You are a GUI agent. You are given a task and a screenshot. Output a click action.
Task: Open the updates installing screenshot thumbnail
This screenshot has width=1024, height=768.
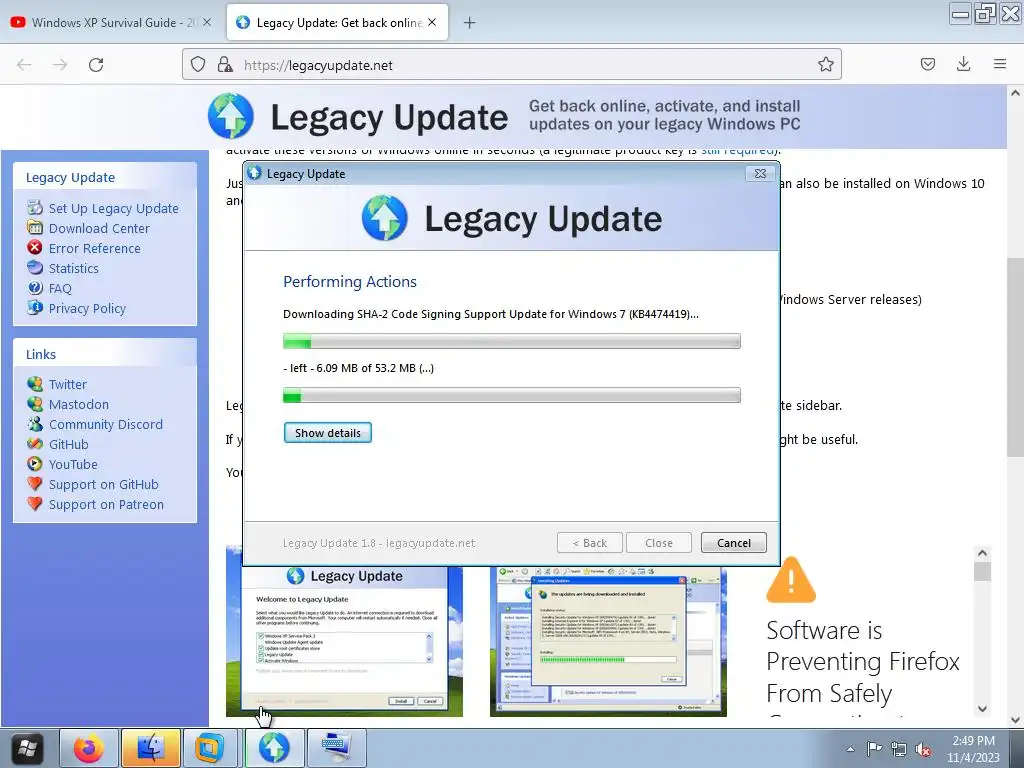(x=608, y=641)
